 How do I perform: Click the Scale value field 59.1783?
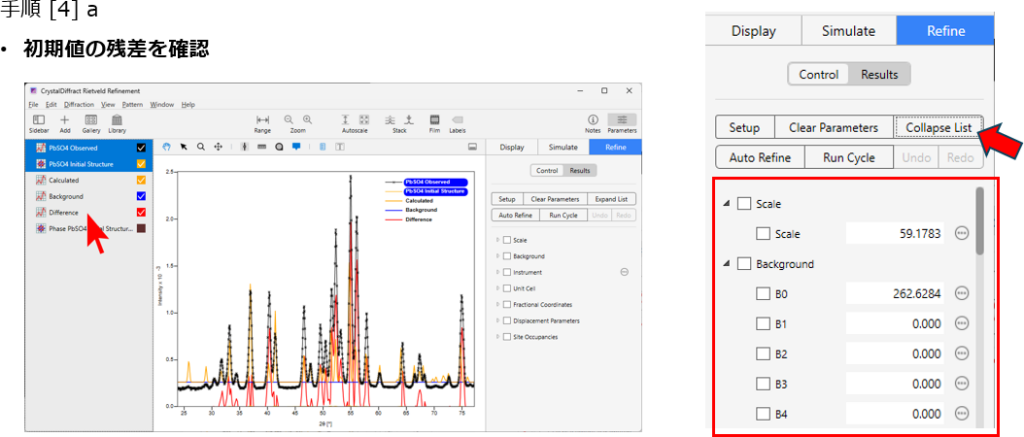tap(894, 233)
